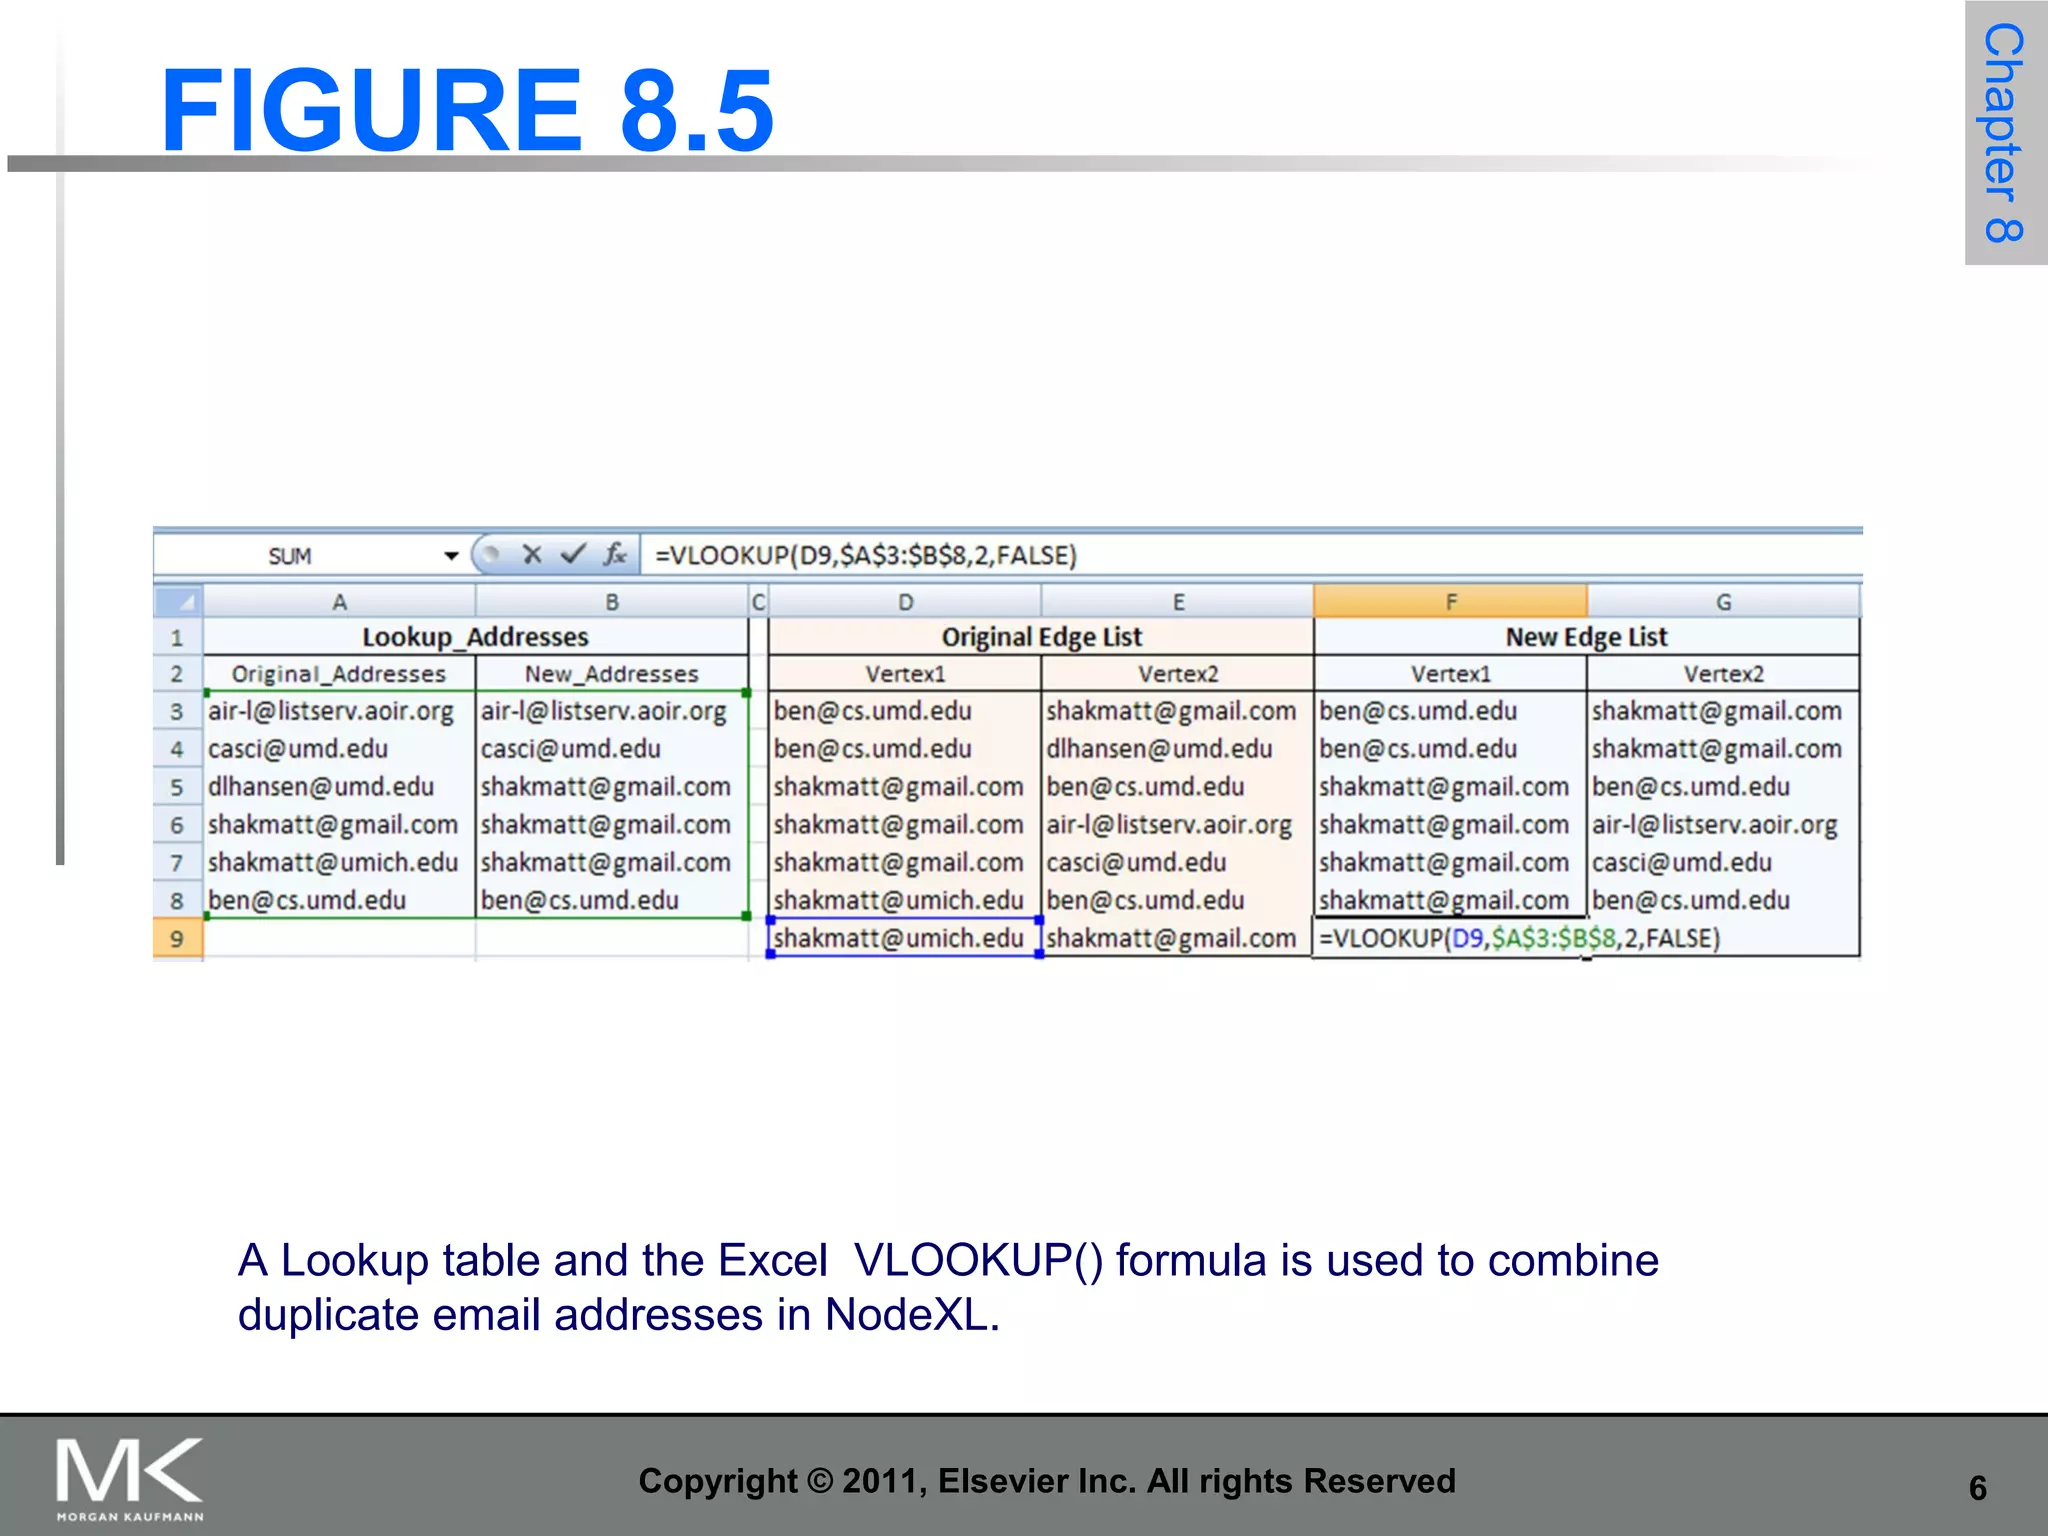The height and width of the screenshot is (1536, 2048).
Task: Click the Elsevier copyright notice text
Action: [x=1047, y=1481]
